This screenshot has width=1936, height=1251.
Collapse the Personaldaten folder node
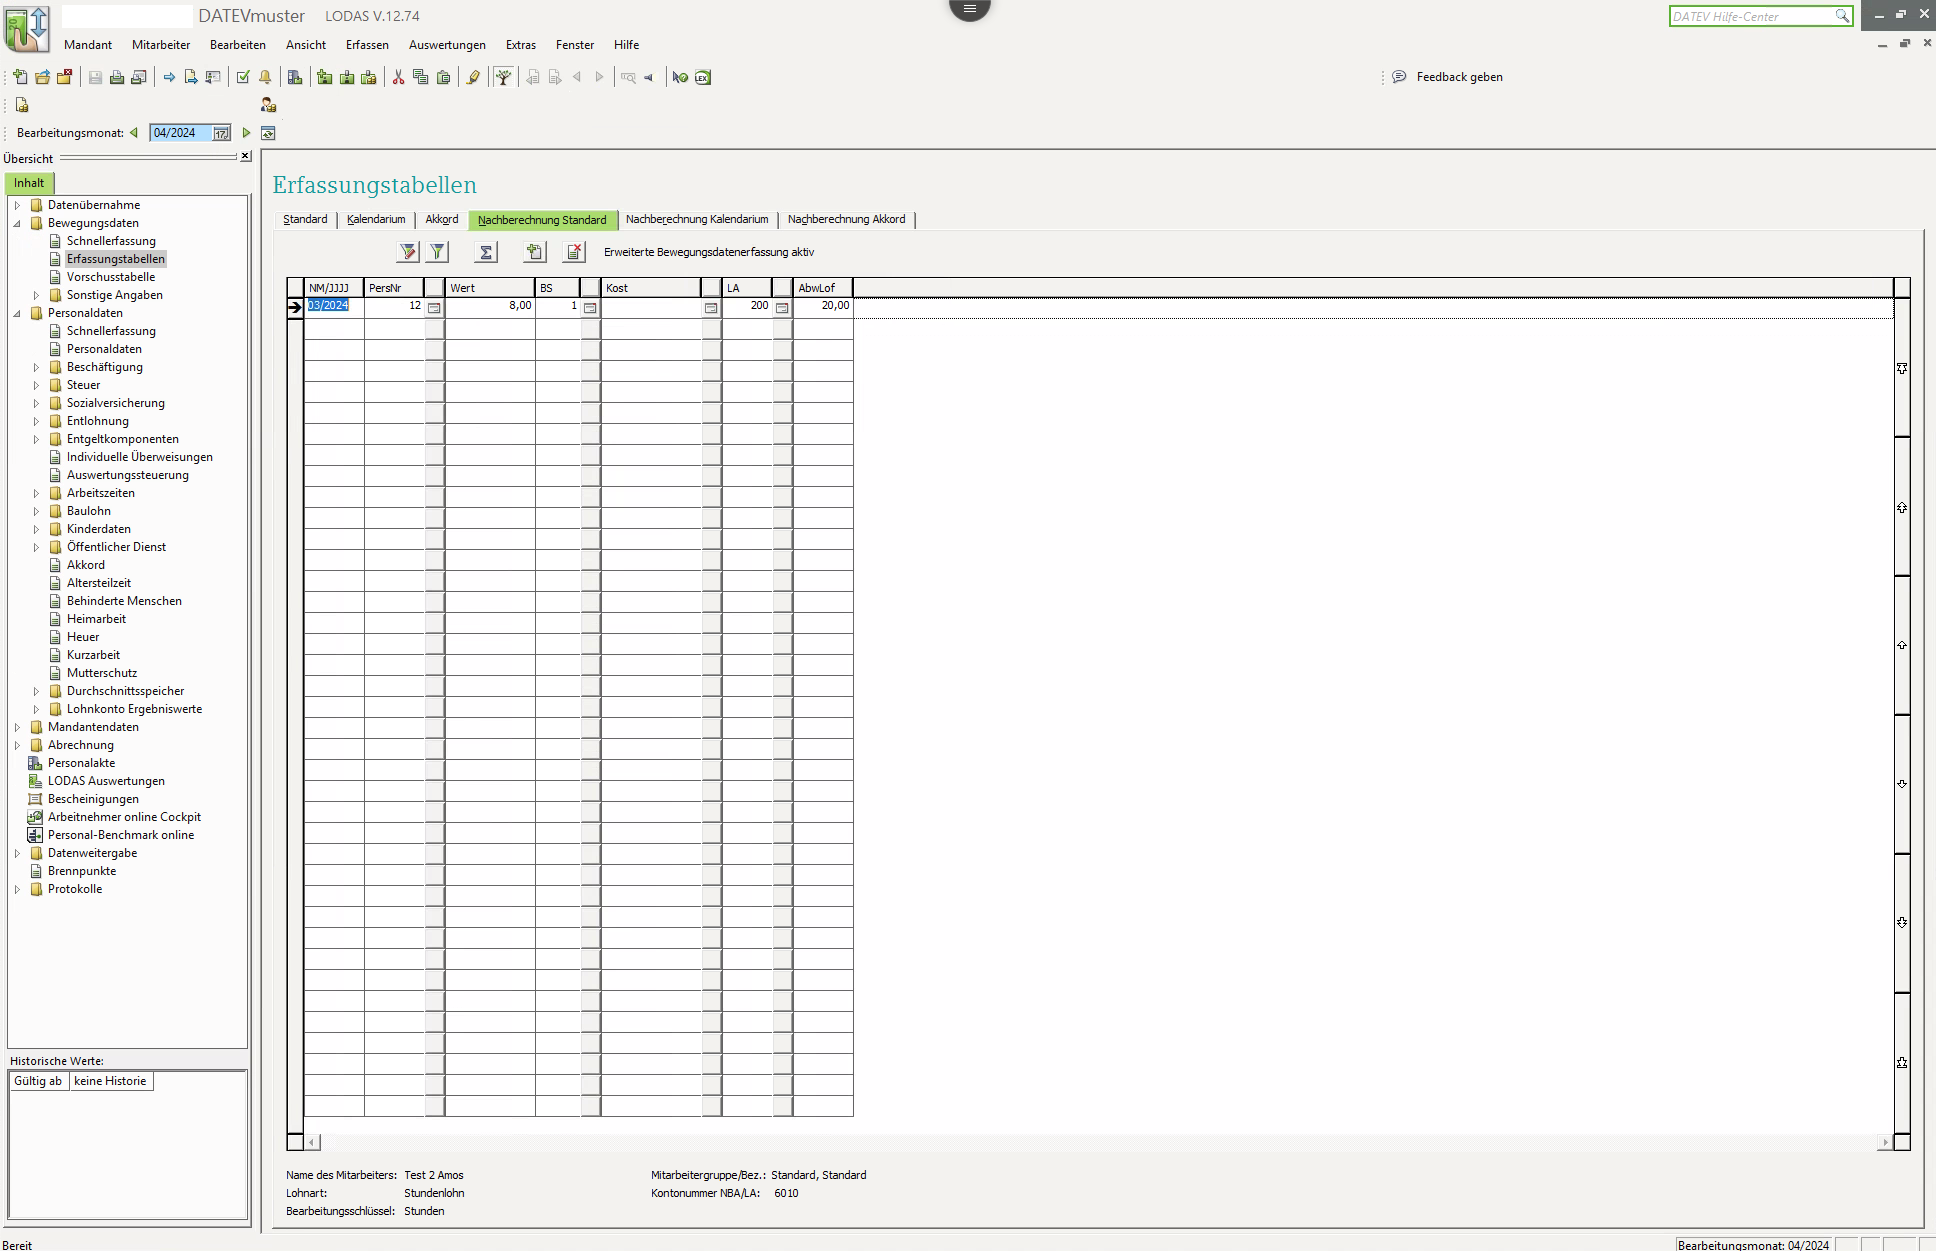(x=17, y=313)
